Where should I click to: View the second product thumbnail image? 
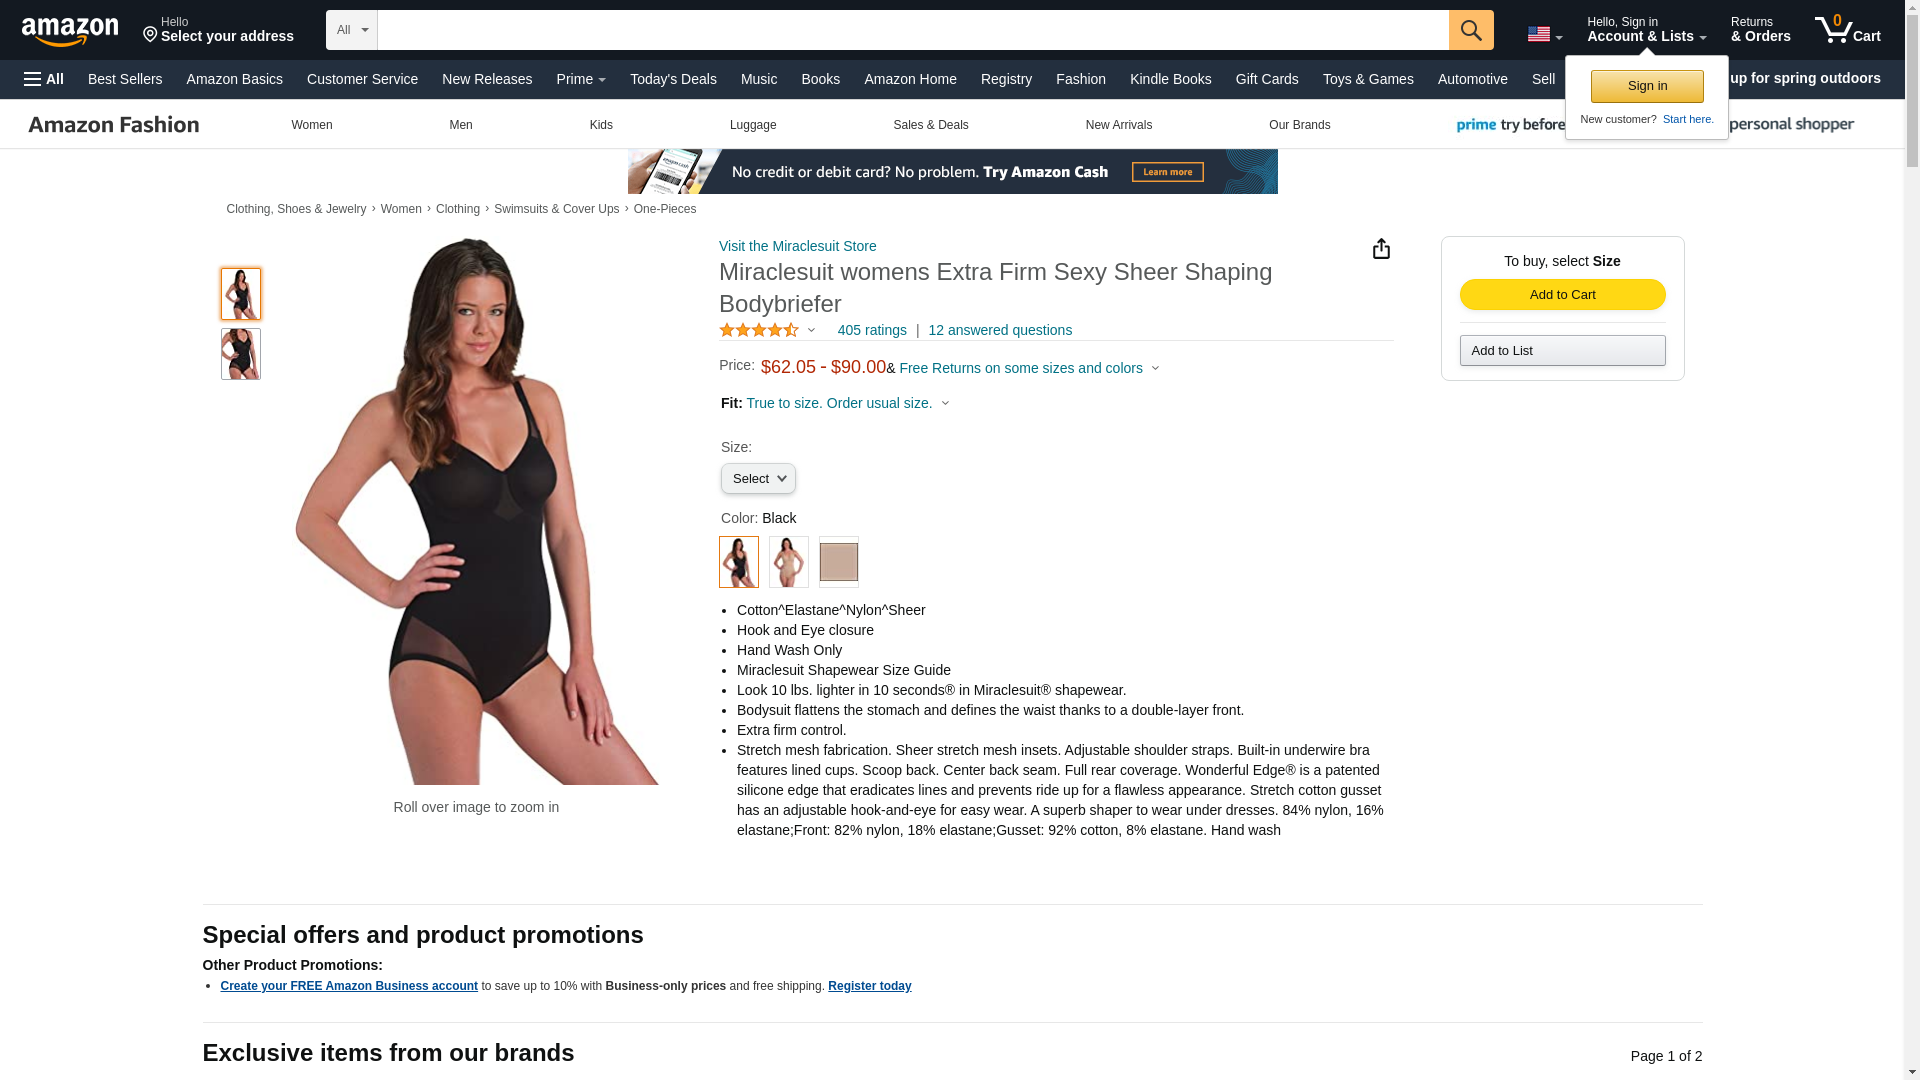240,354
